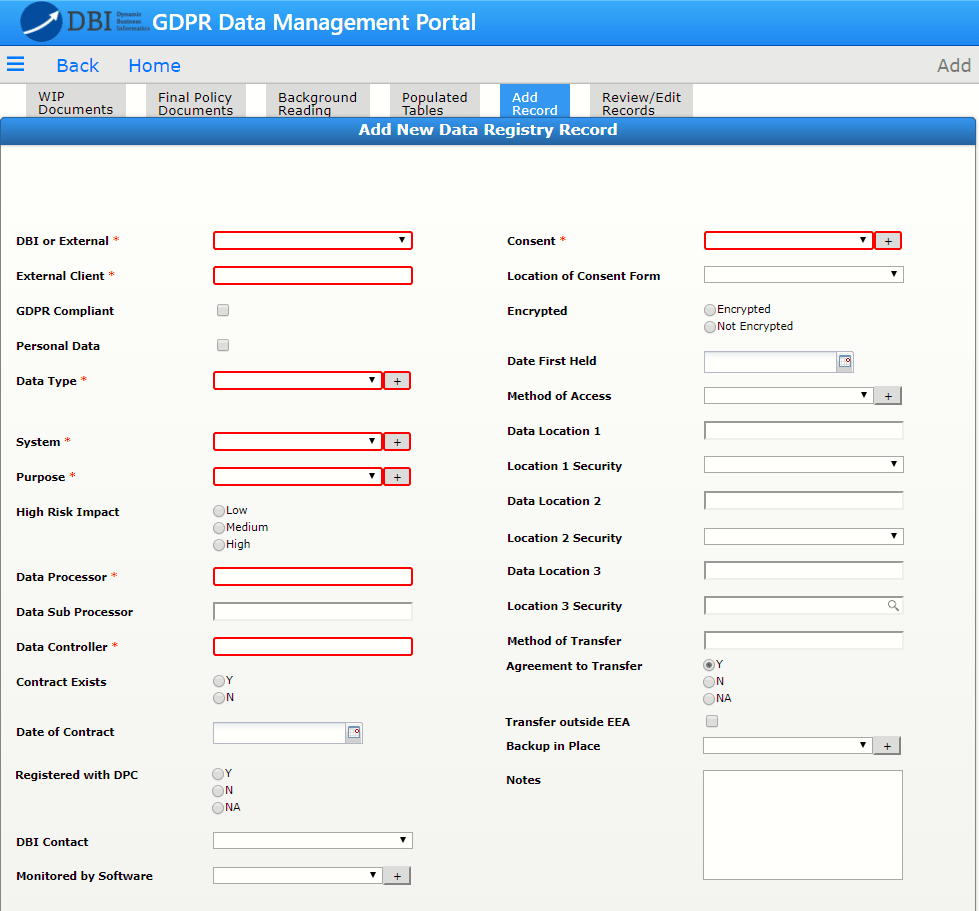Click into Data Controller field
This screenshot has width=979, height=911.
(313, 646)
